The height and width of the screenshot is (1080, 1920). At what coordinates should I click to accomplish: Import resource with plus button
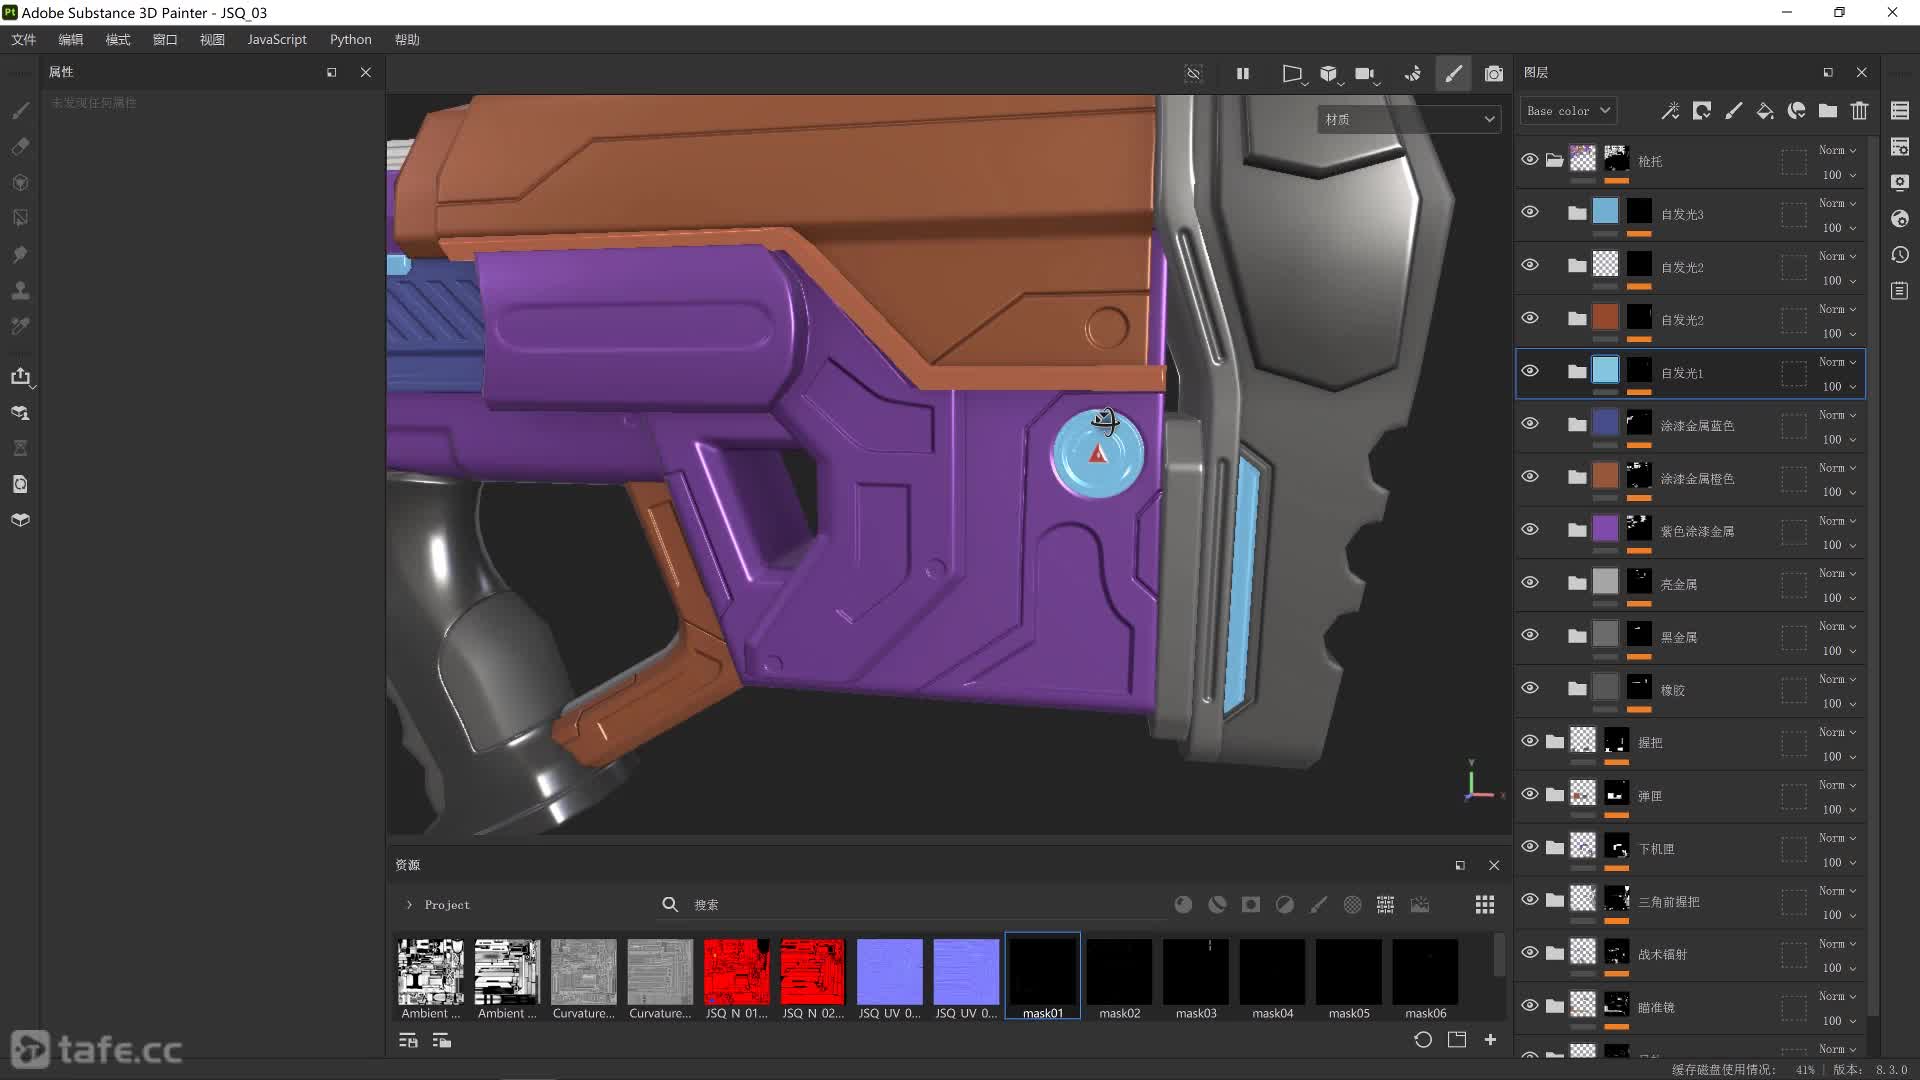[x=1490, y=1040]
